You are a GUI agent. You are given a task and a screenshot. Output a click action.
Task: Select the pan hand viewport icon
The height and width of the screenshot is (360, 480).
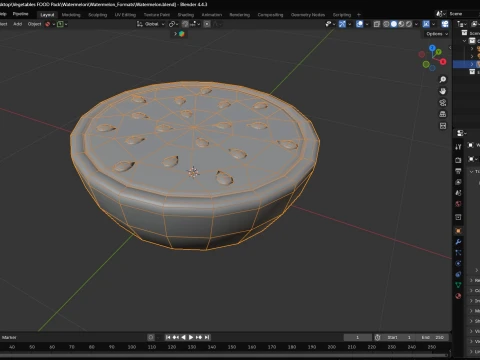(443, 91)
